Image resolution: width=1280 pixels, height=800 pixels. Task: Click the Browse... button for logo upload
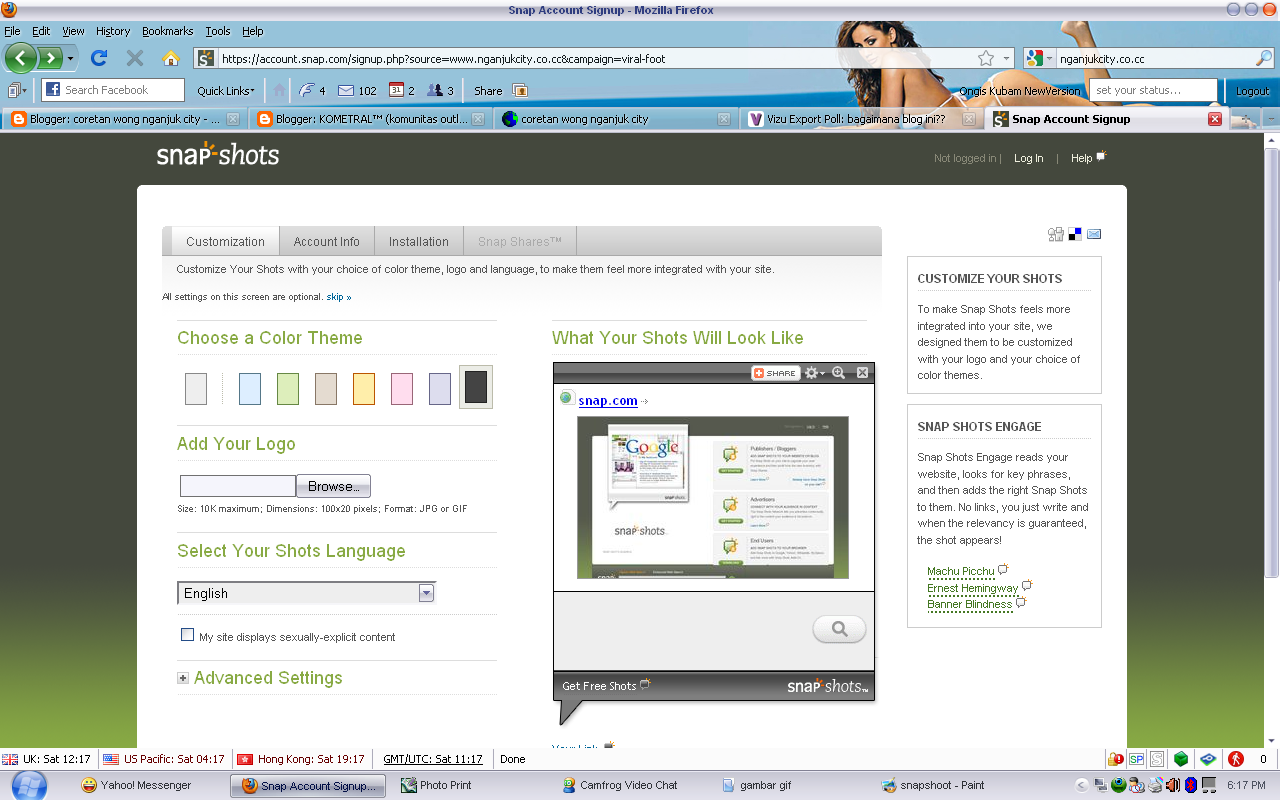(333, 486)
